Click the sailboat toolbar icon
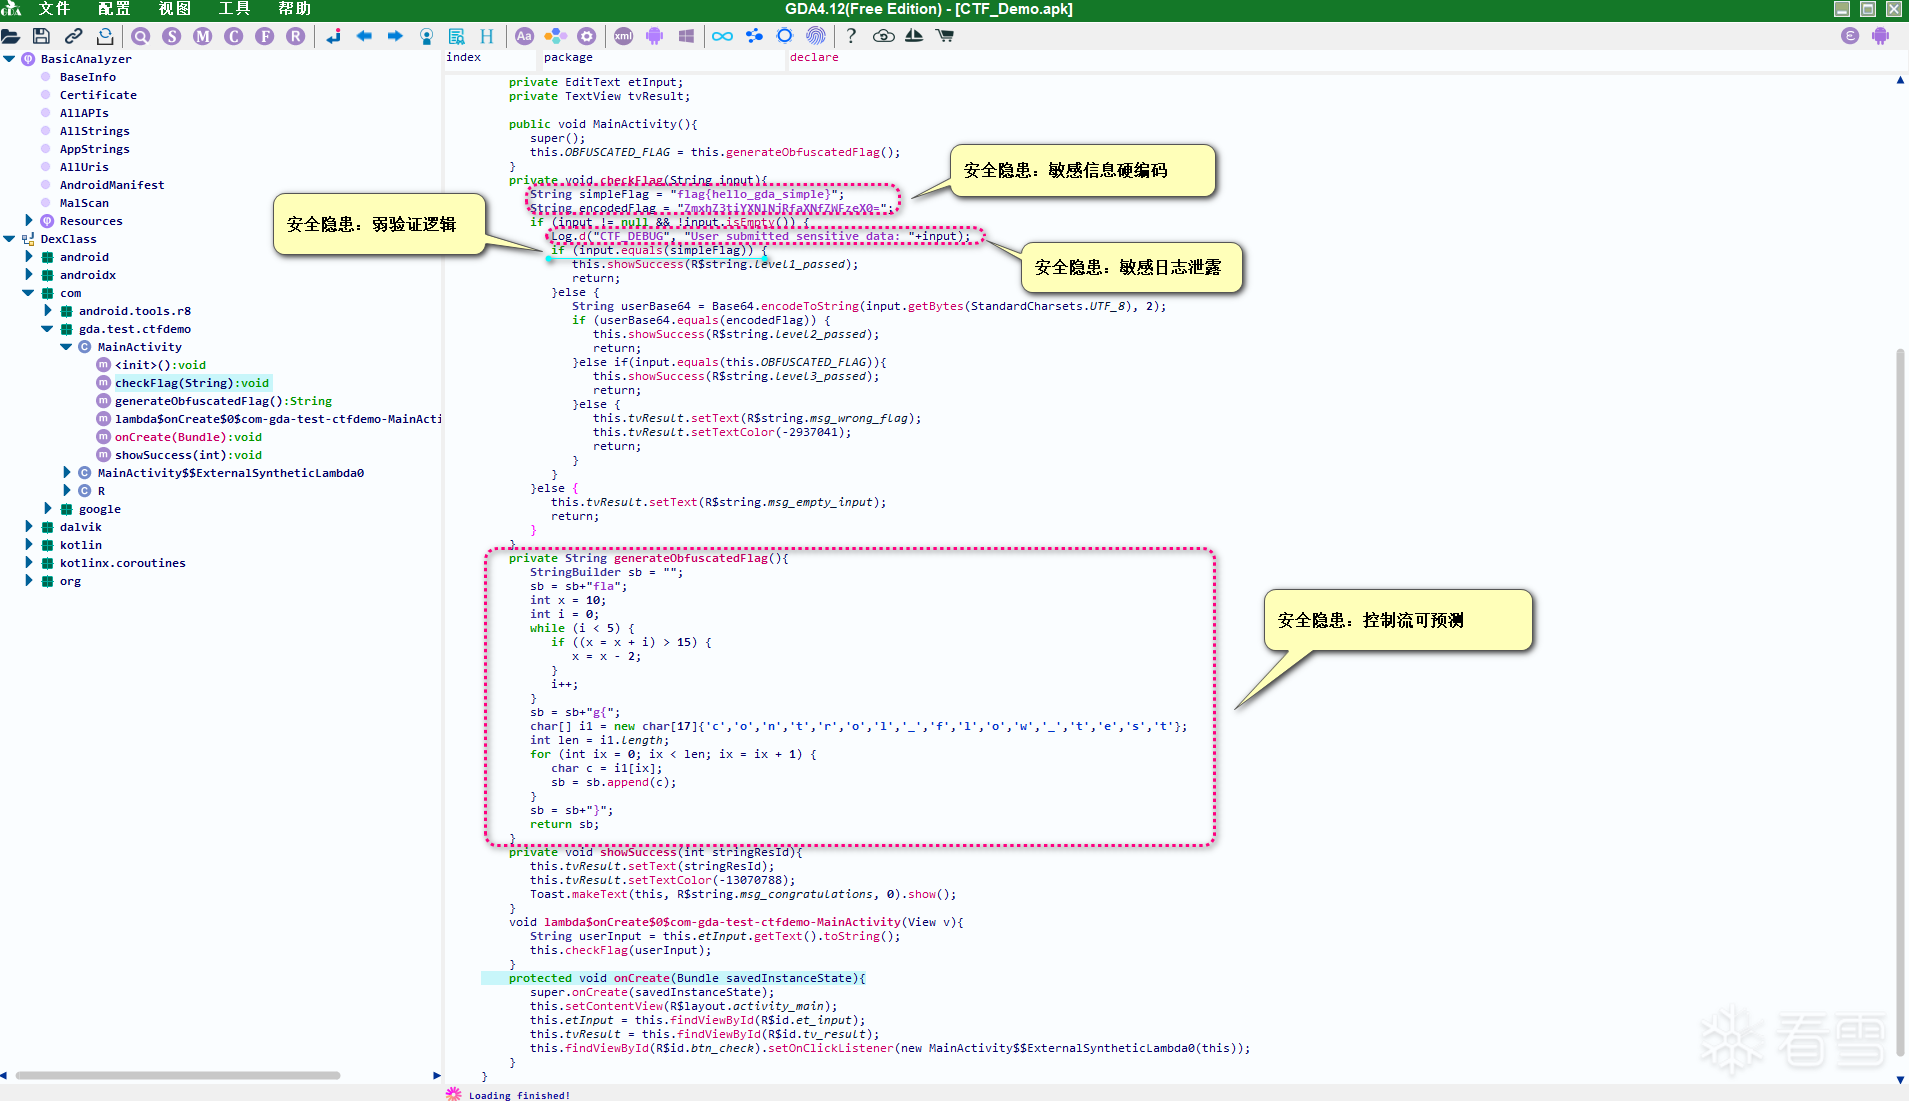1909x1101 pixels. click(914, 36)
